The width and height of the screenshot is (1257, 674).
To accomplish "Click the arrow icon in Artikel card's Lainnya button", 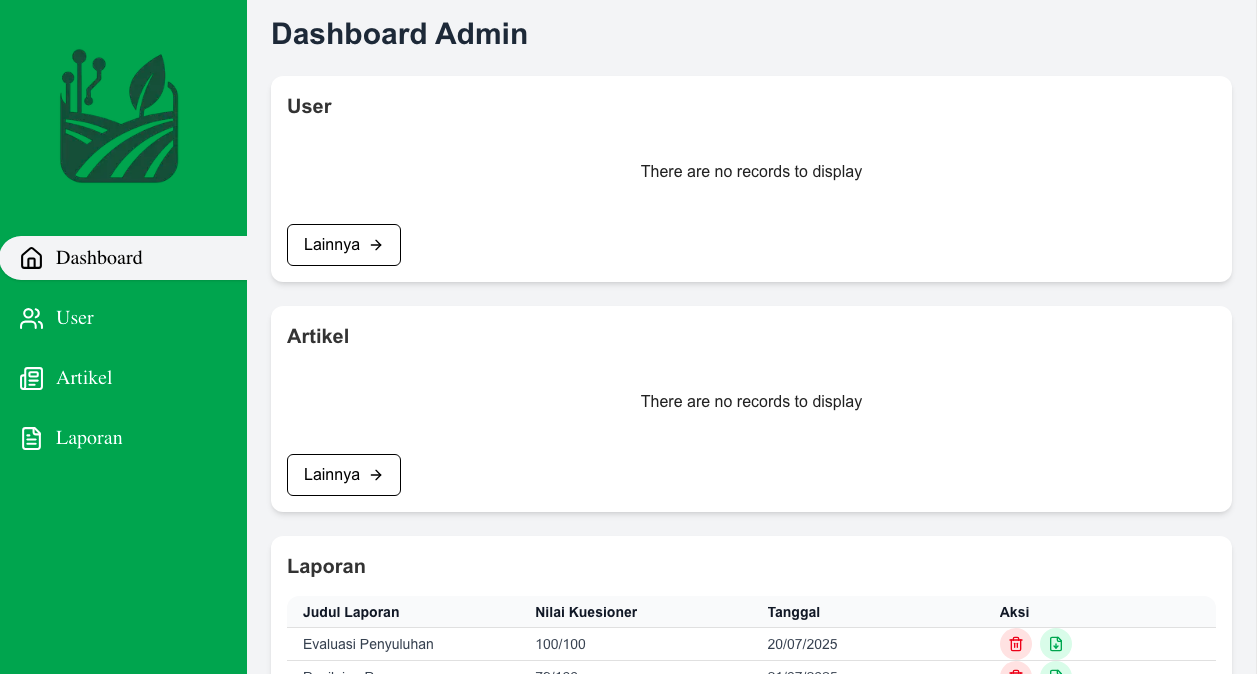I will [x=376, y=475].
